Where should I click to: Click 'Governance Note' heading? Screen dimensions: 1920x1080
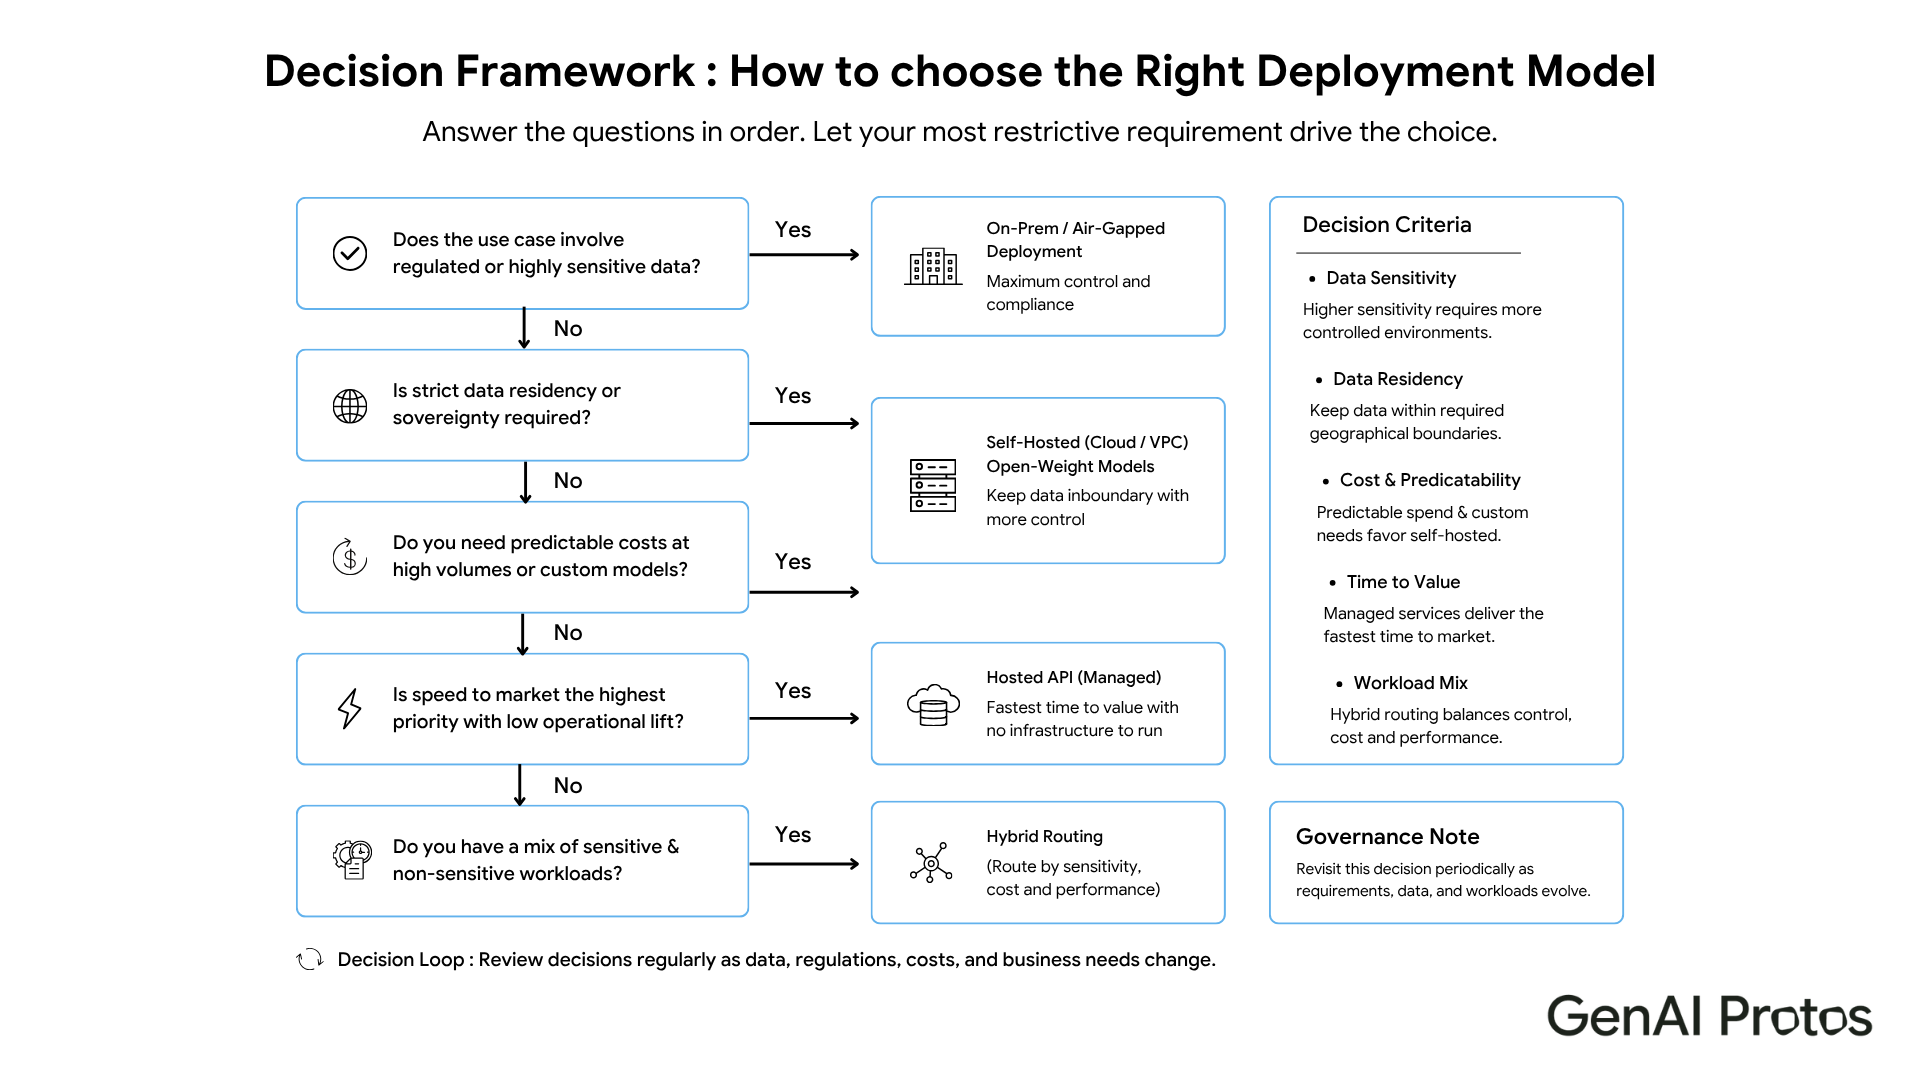pyautogui.click(x=1387, y=837)
